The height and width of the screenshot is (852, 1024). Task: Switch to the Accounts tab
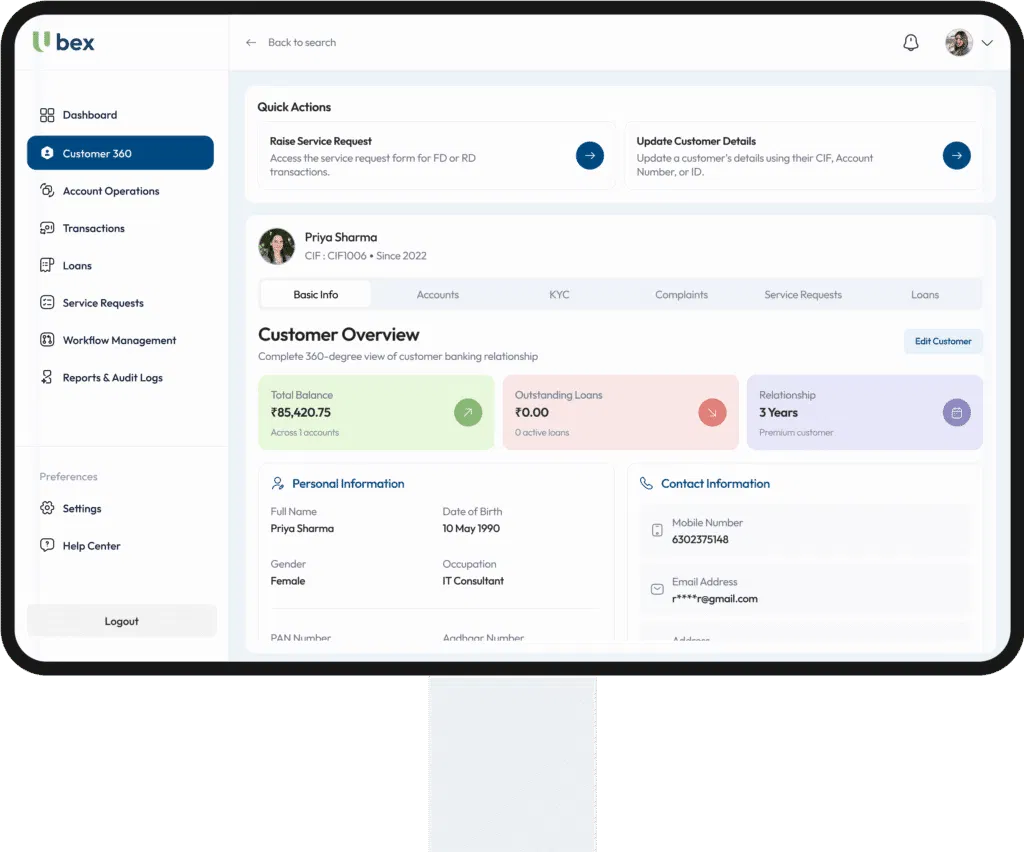coord(437,295)
